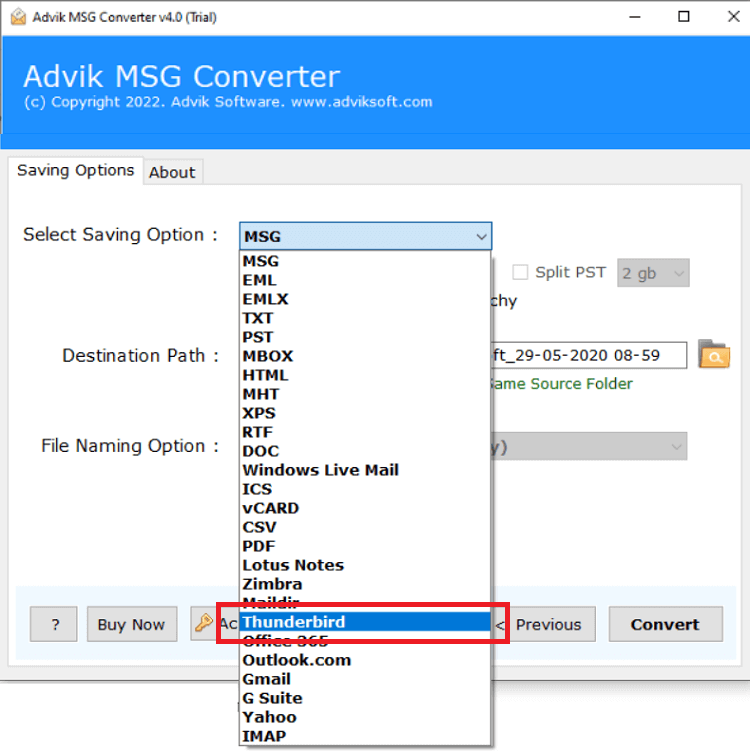Pick EMLX from the dropdown list

[365, 299]
